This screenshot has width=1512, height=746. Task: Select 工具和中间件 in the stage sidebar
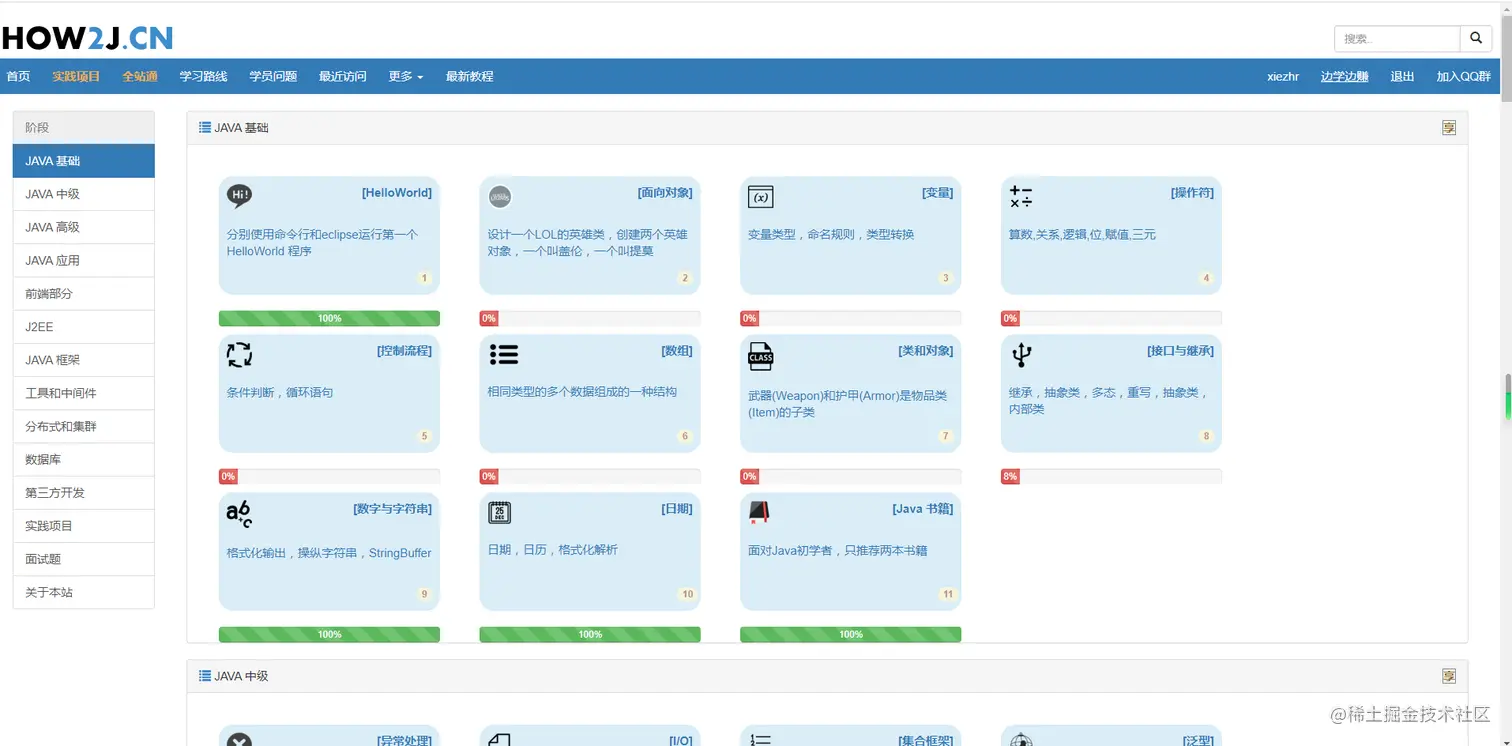pos(84,393)
